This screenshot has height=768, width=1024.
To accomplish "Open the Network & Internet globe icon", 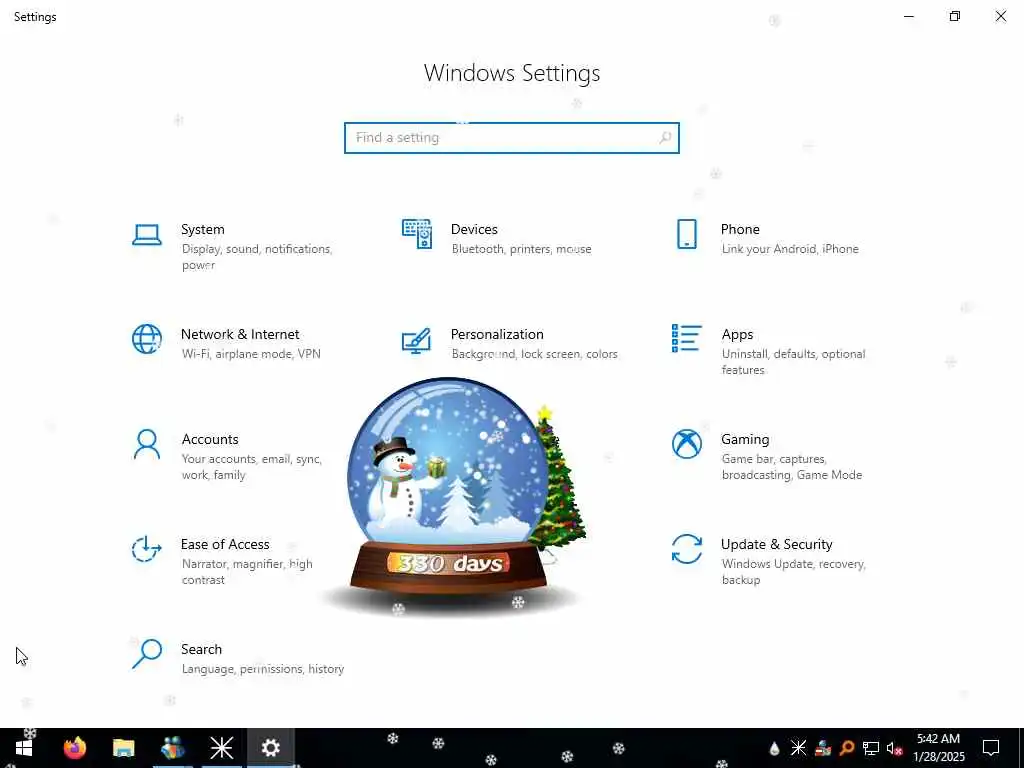I will coord(147,339).
